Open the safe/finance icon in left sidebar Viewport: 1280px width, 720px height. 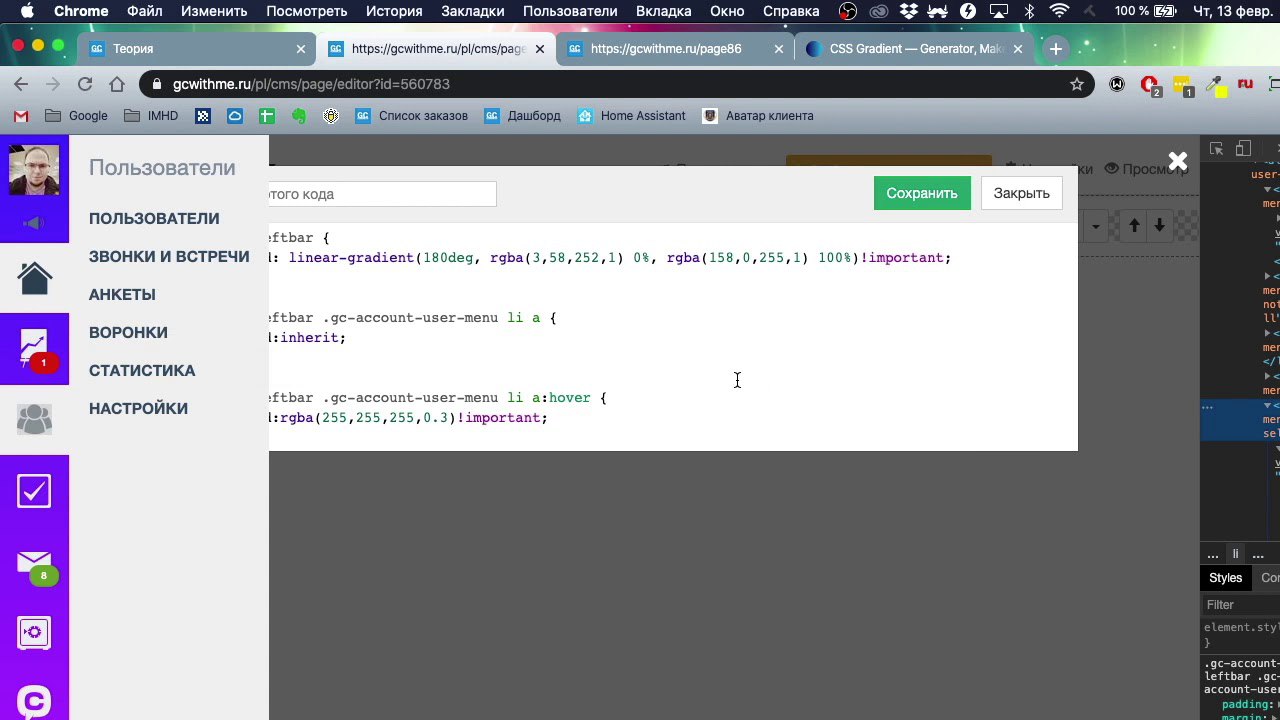coord(34,632)
